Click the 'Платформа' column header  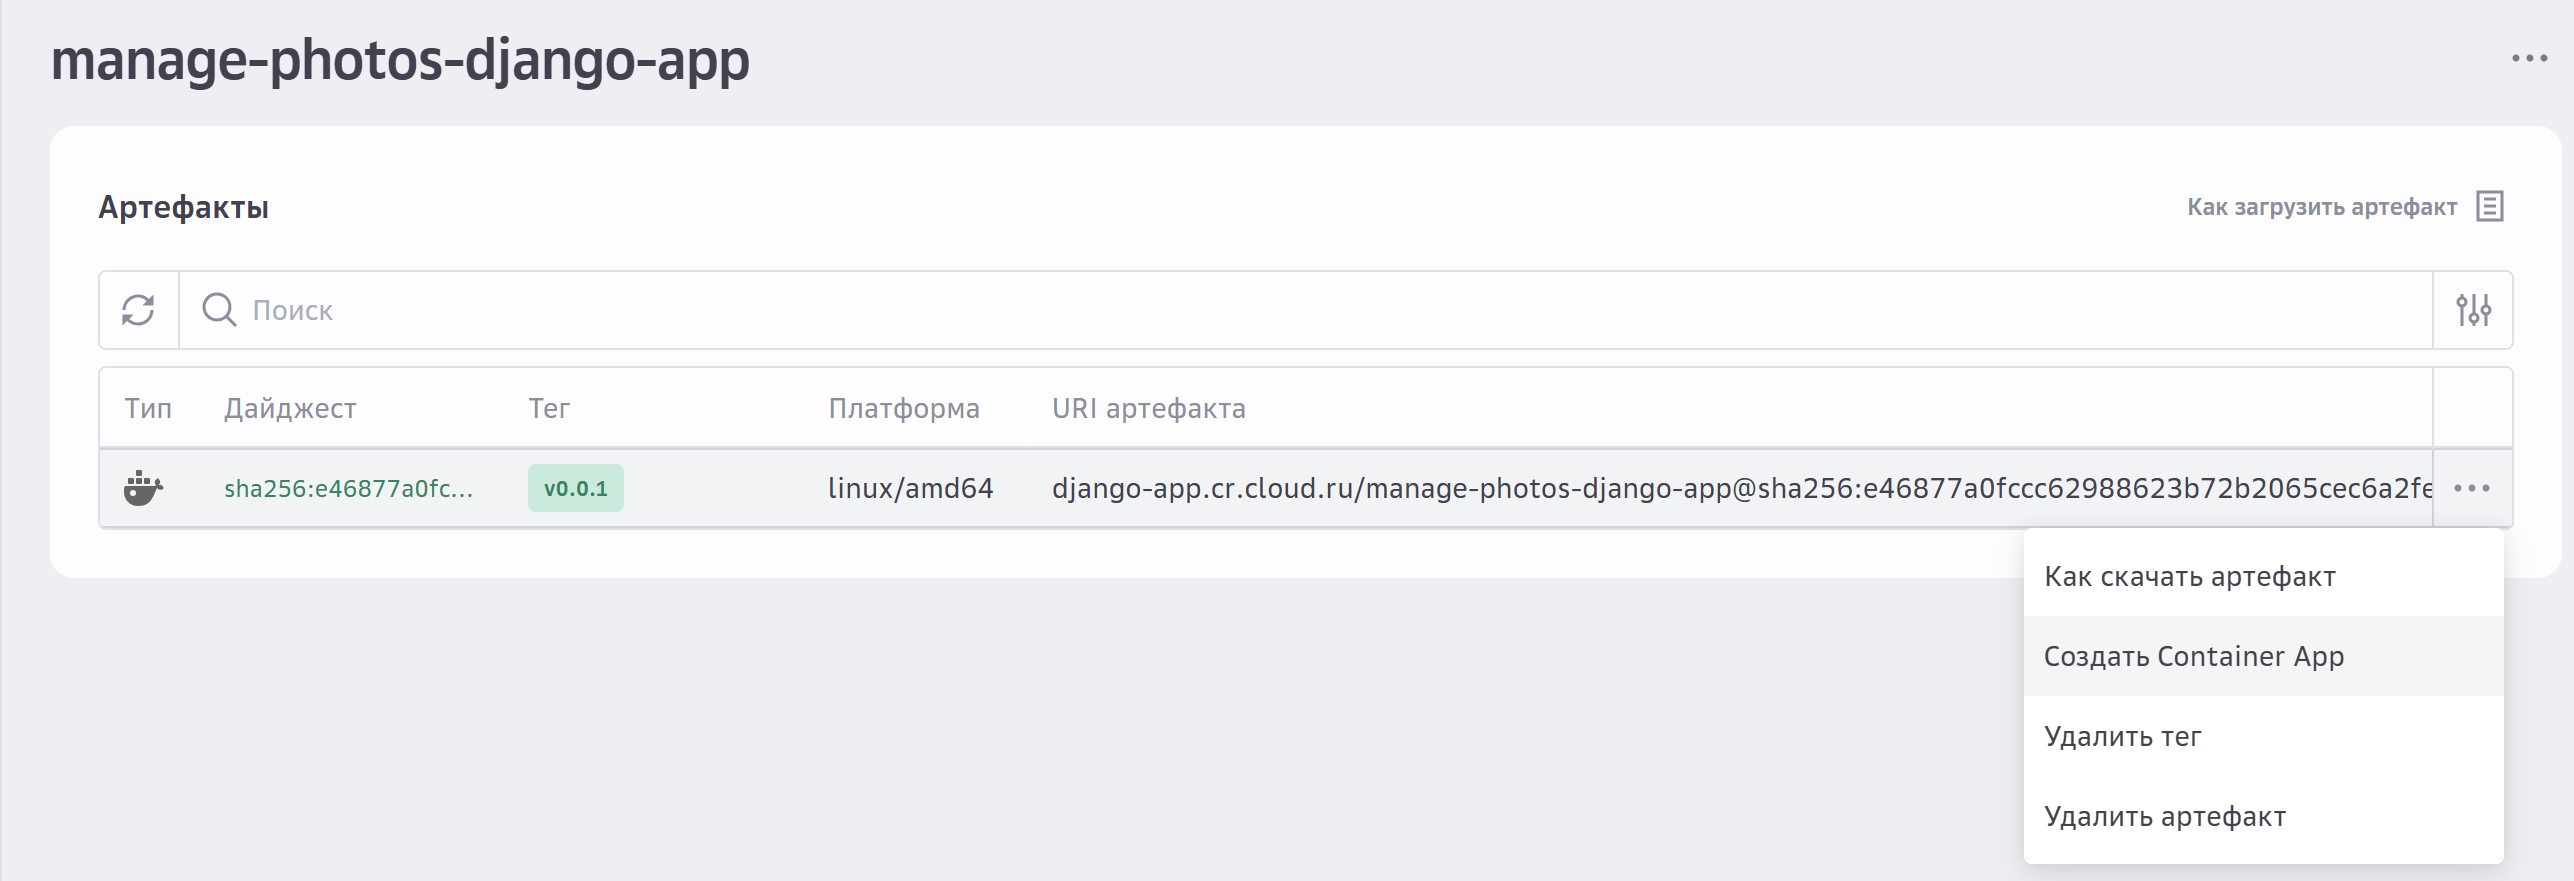904,408
